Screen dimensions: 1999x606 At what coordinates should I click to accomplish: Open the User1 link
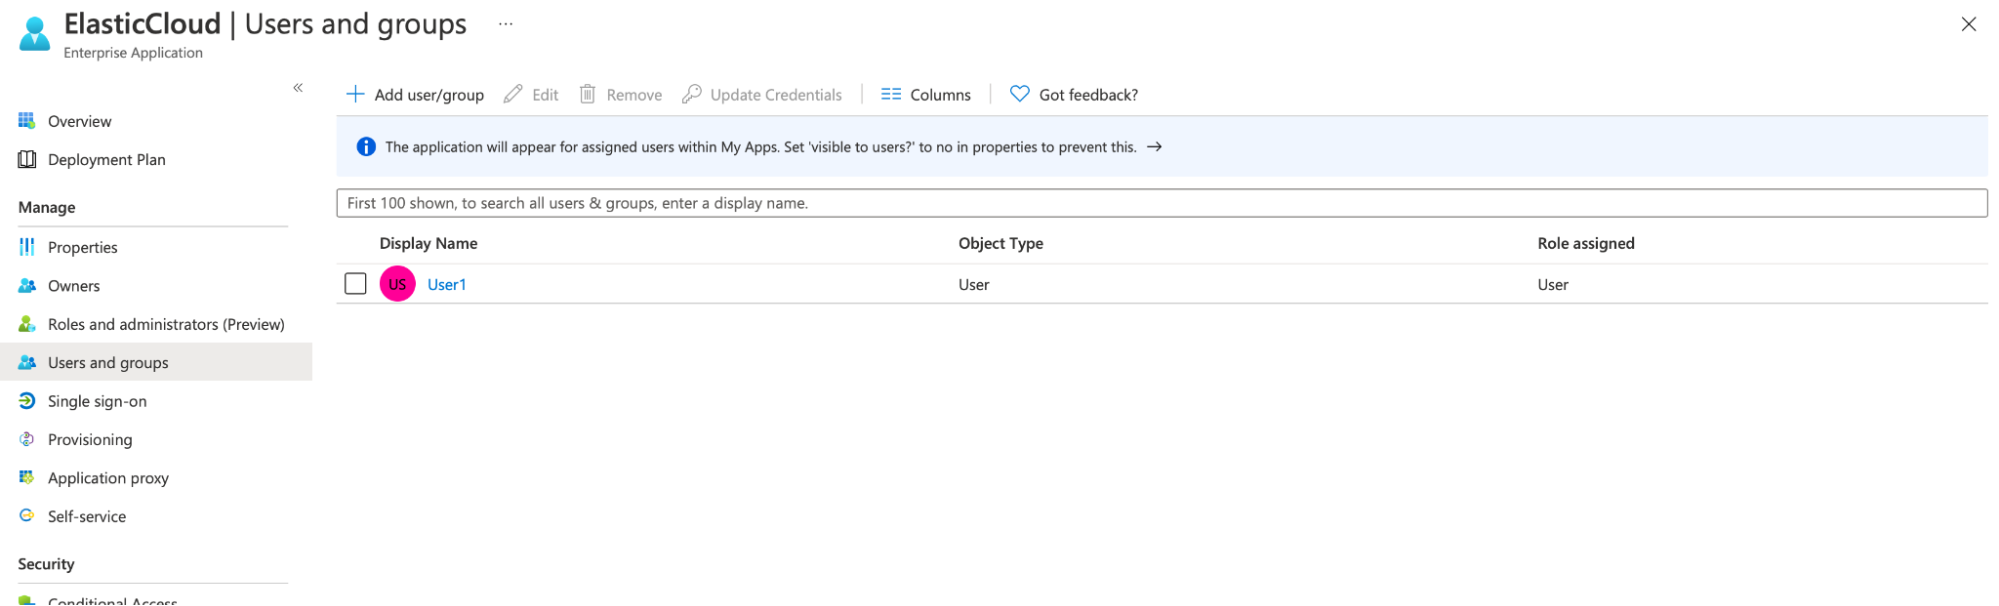[x=446, y=284]
